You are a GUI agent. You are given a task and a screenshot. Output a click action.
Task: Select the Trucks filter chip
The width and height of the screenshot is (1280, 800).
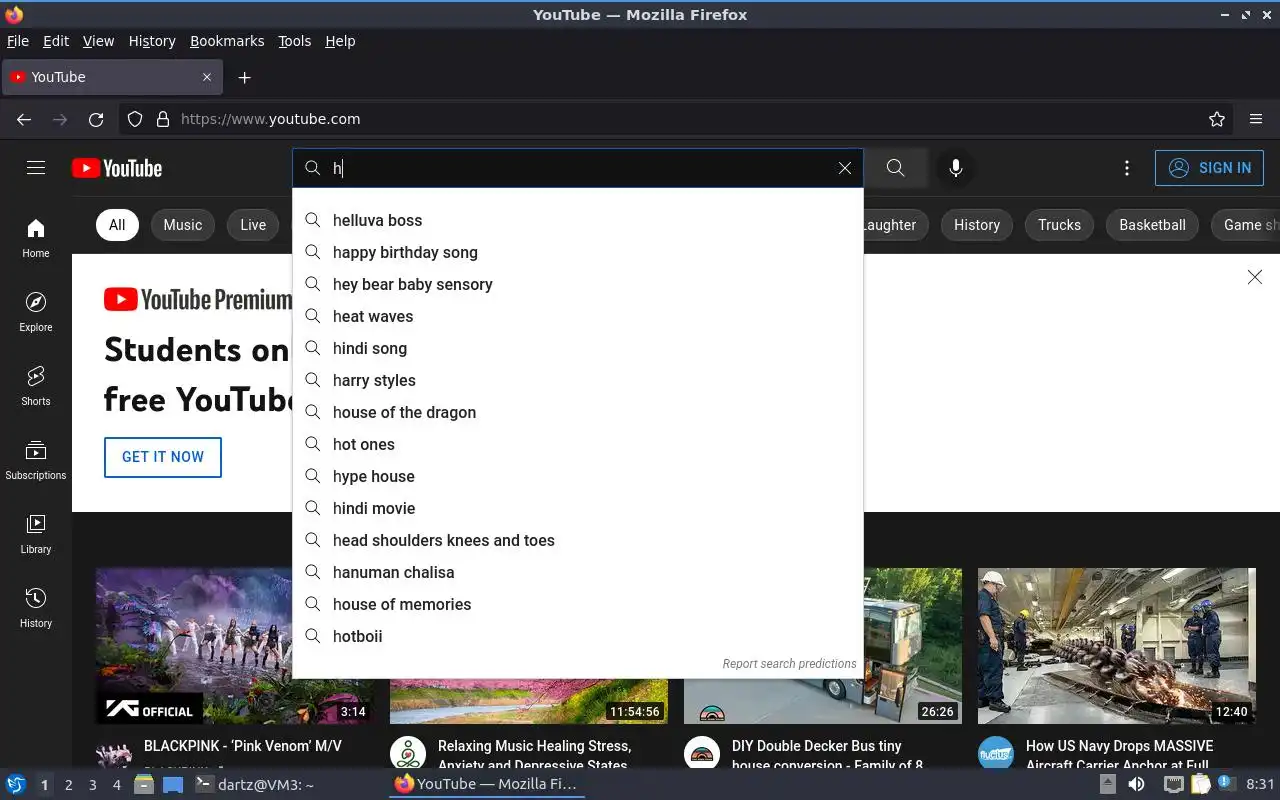pyautogui.click(x=1059, y=225)
